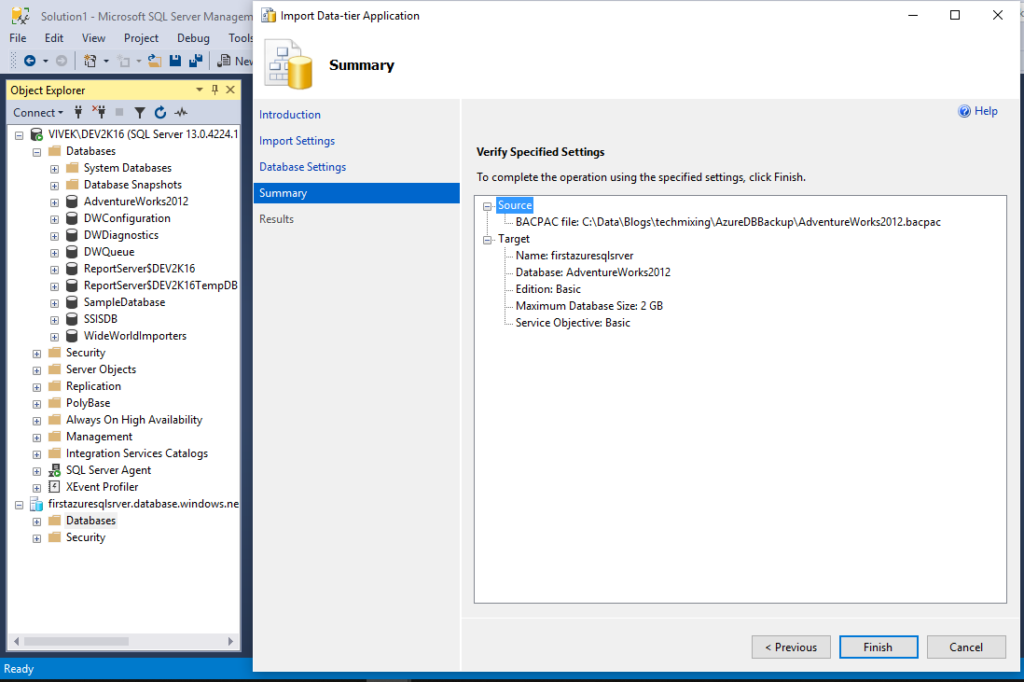Viewport: 1024px width, 682px height.
Task: Open the Object Explorer filter settings
Action: [x=139, y=112]
